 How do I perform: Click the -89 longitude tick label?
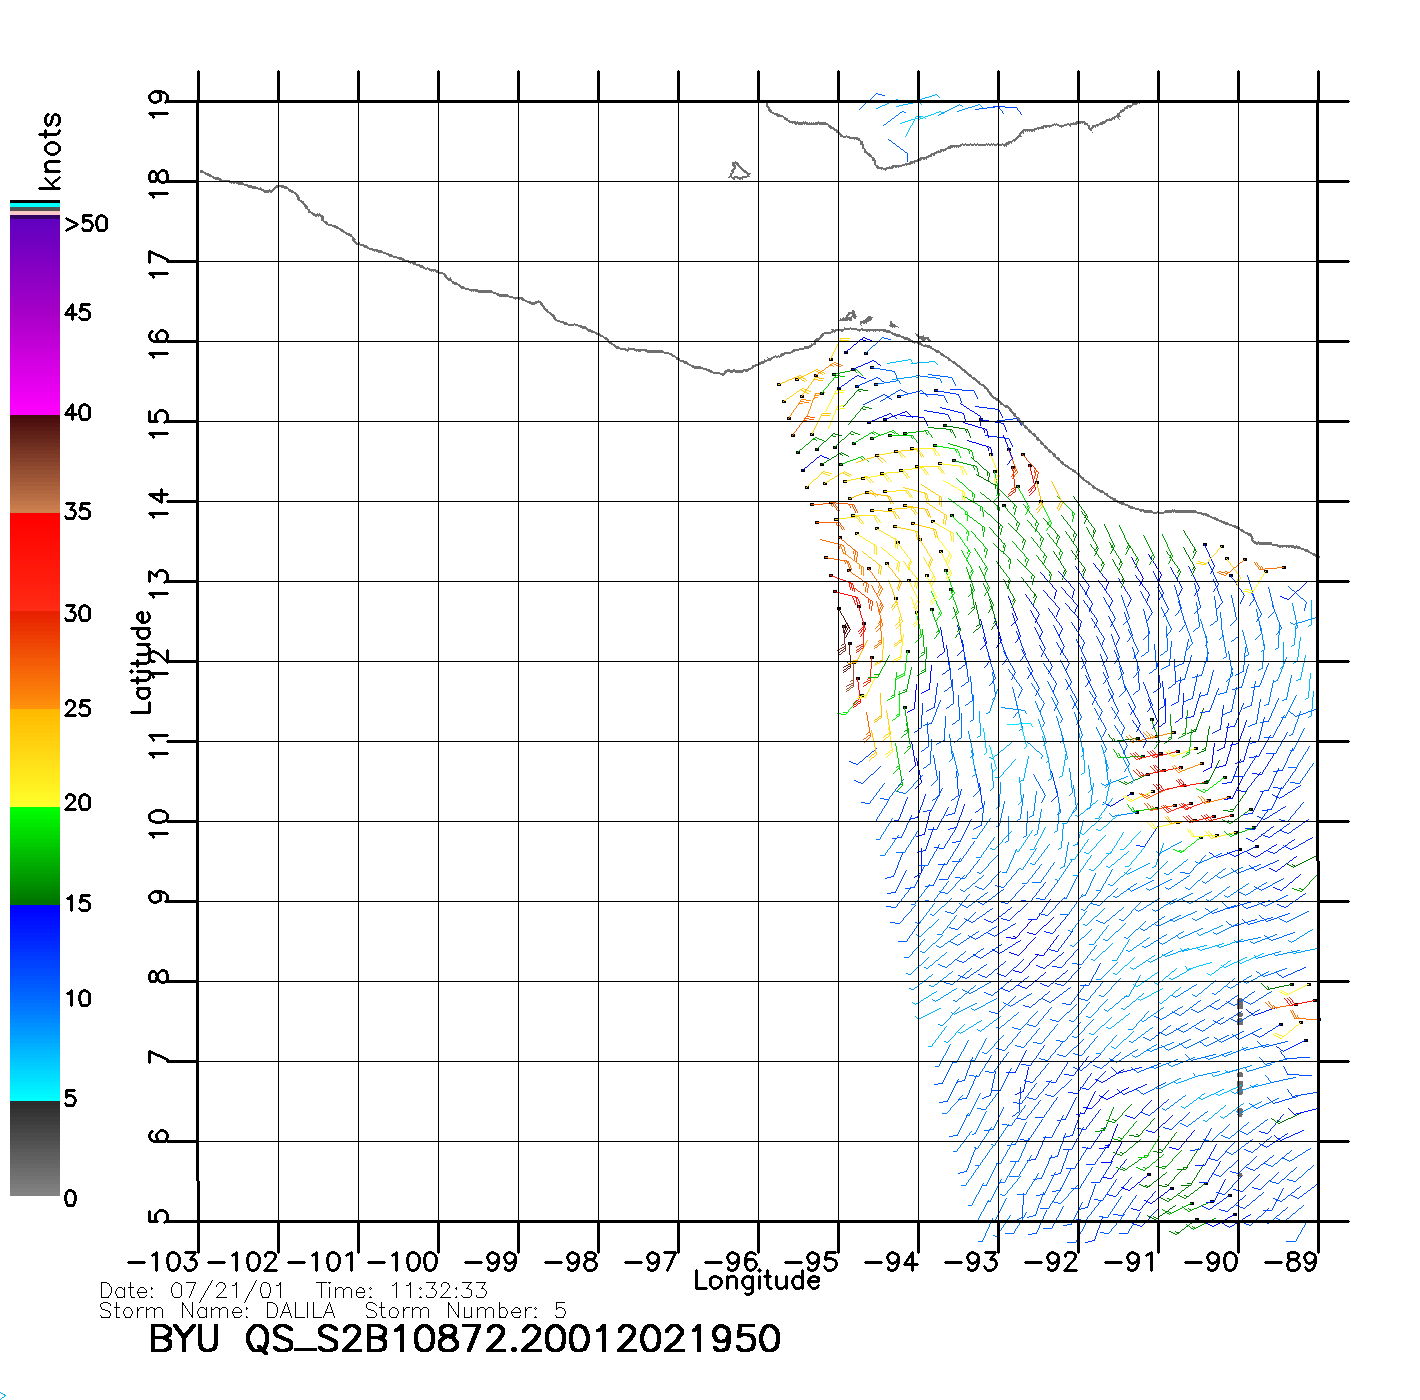[x=1291, y=1262]
